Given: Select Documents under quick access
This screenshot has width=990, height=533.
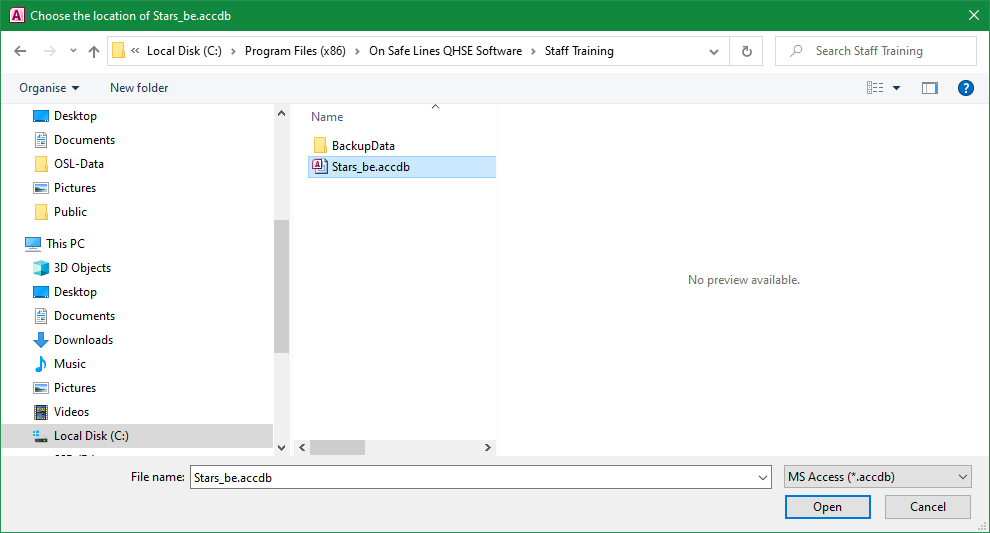Looking at the screenshot, I should click(x=84, y=140).
